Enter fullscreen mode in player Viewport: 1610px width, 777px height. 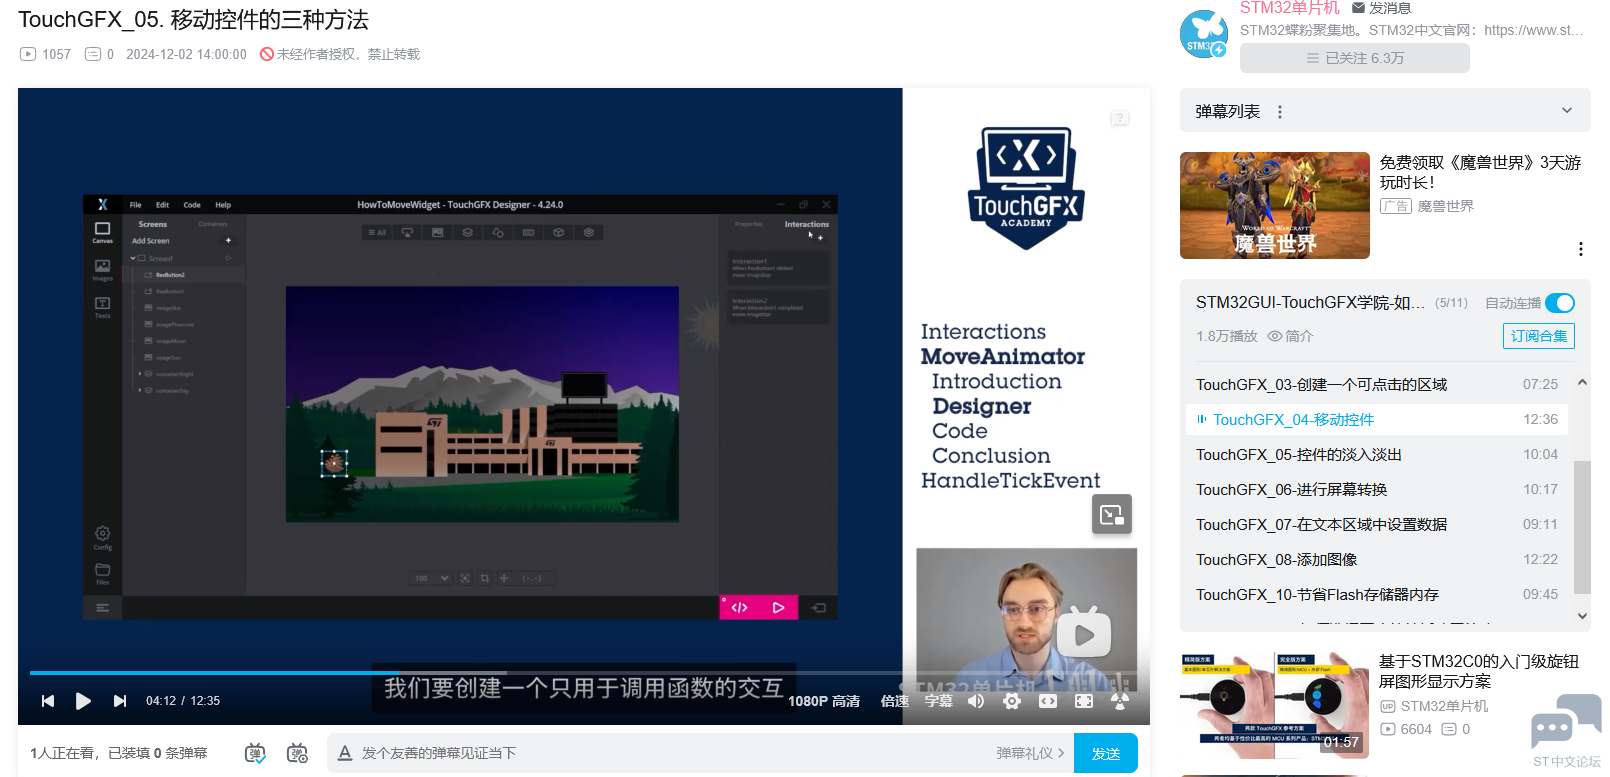tap(1084, 701)
